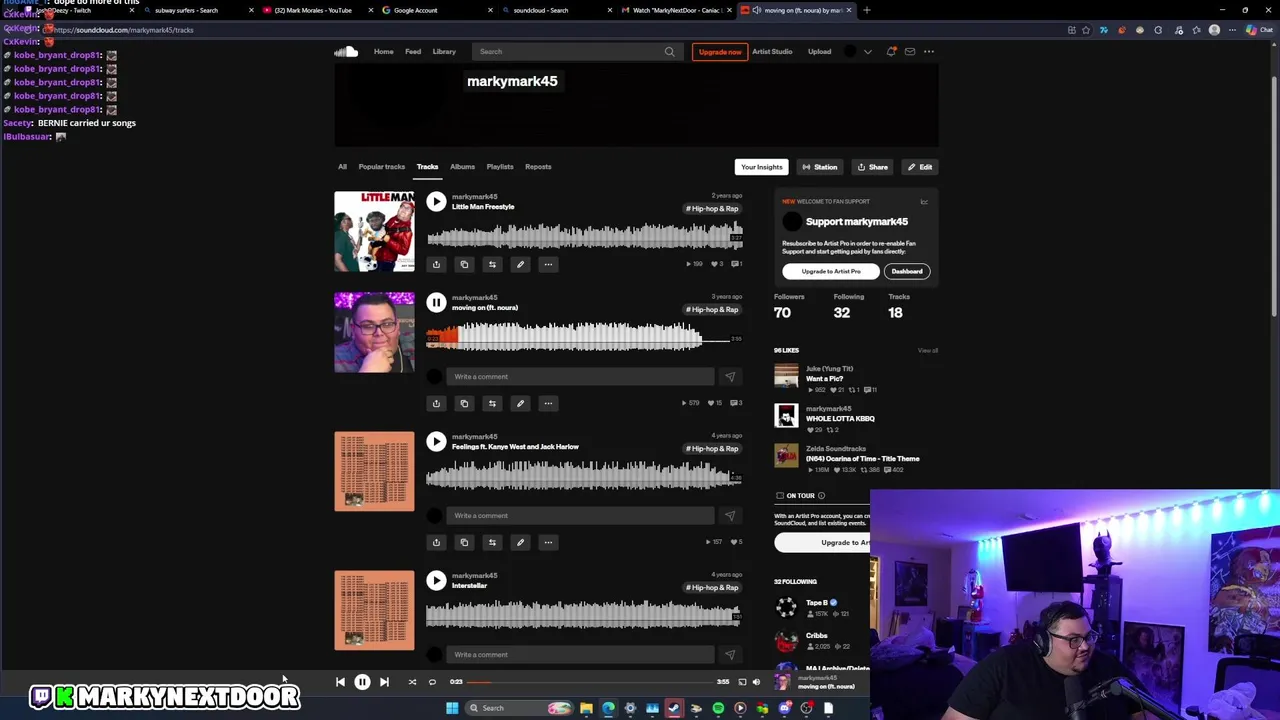
Task: Play Little Man Freestyle
Action: (x=436, y=202)
